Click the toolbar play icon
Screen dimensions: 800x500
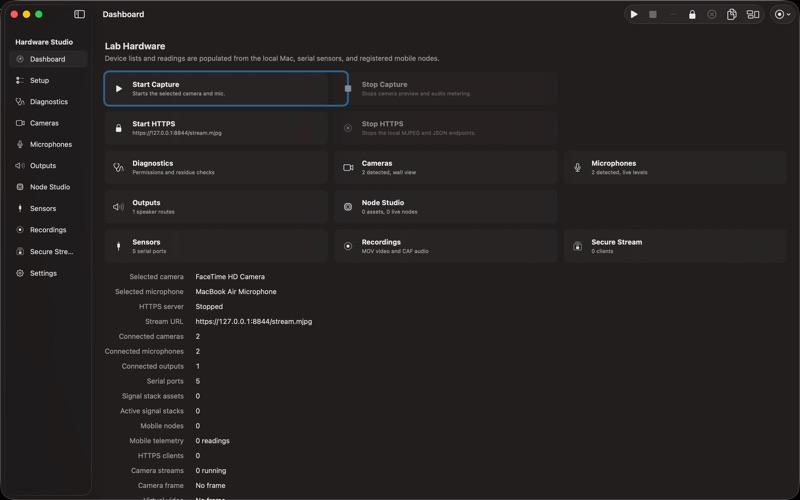(634, 14)
